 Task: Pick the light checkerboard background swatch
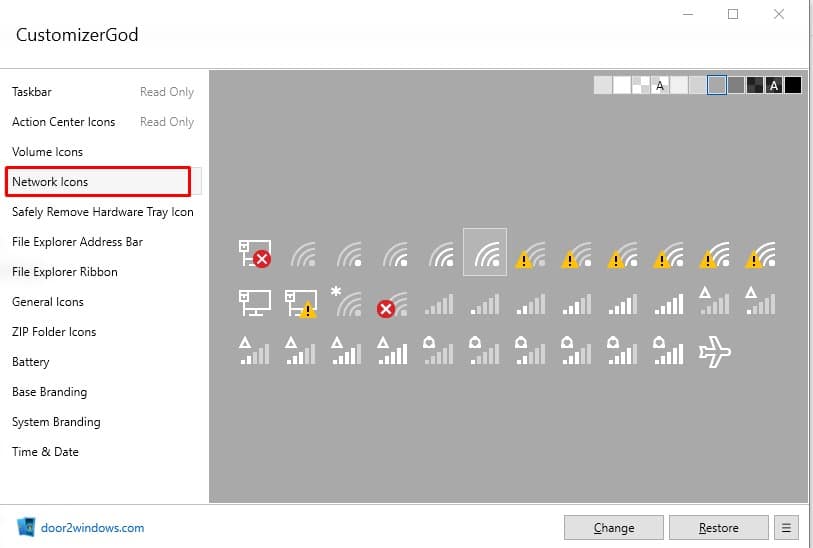[x=641, y=85]
